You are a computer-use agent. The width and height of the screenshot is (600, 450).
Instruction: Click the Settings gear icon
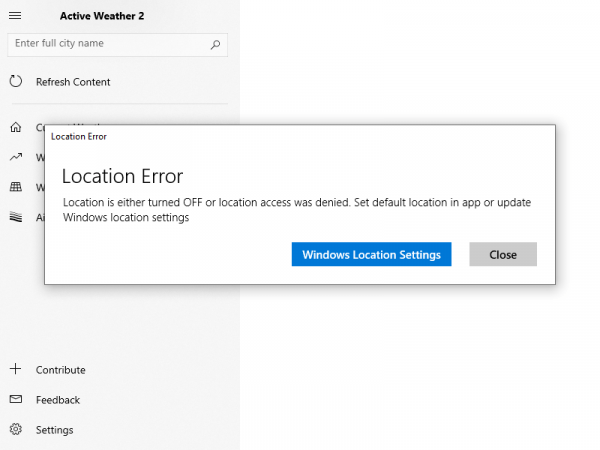click(16, 429)
